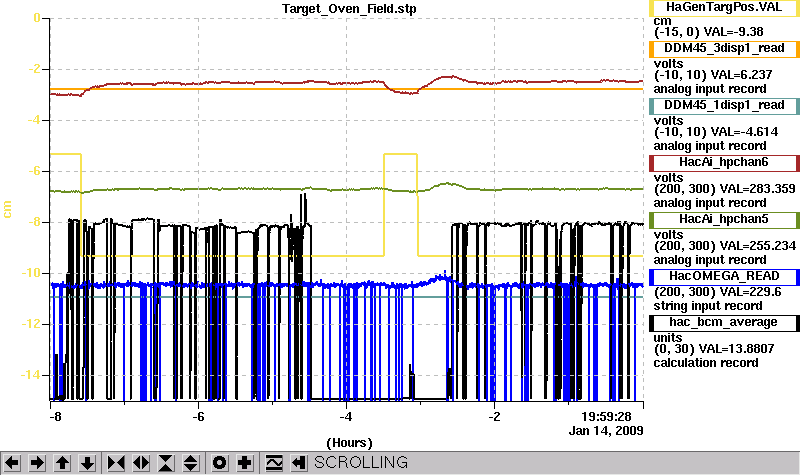Pan the graph left with left arrow
Viewport: 800px width, 475px height.
[x=12, y=463]
